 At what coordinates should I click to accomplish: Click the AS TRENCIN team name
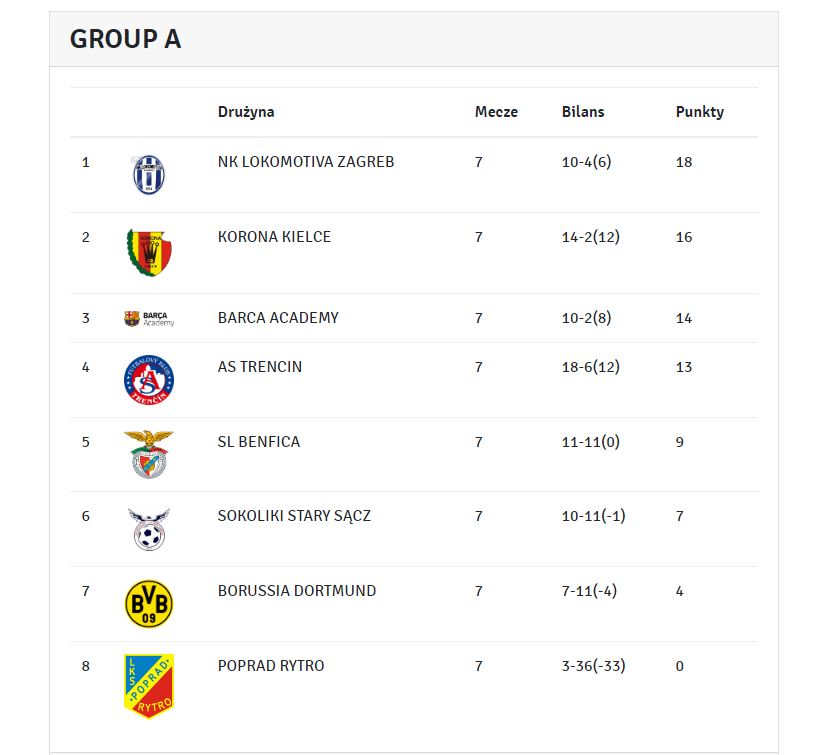(x=259, y=367)
